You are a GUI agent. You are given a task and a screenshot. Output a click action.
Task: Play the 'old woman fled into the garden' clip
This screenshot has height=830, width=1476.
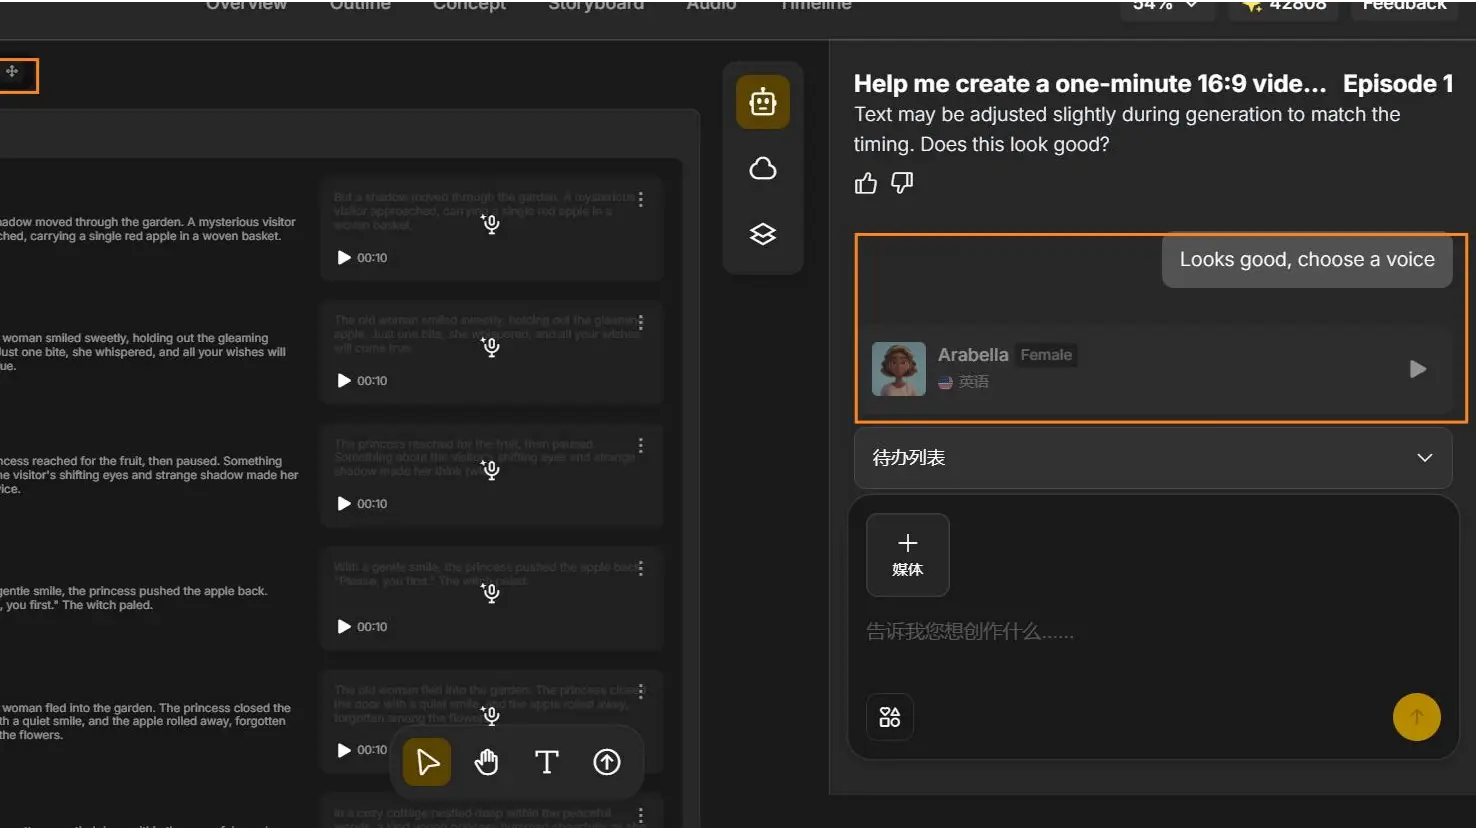tap(344, 750)
